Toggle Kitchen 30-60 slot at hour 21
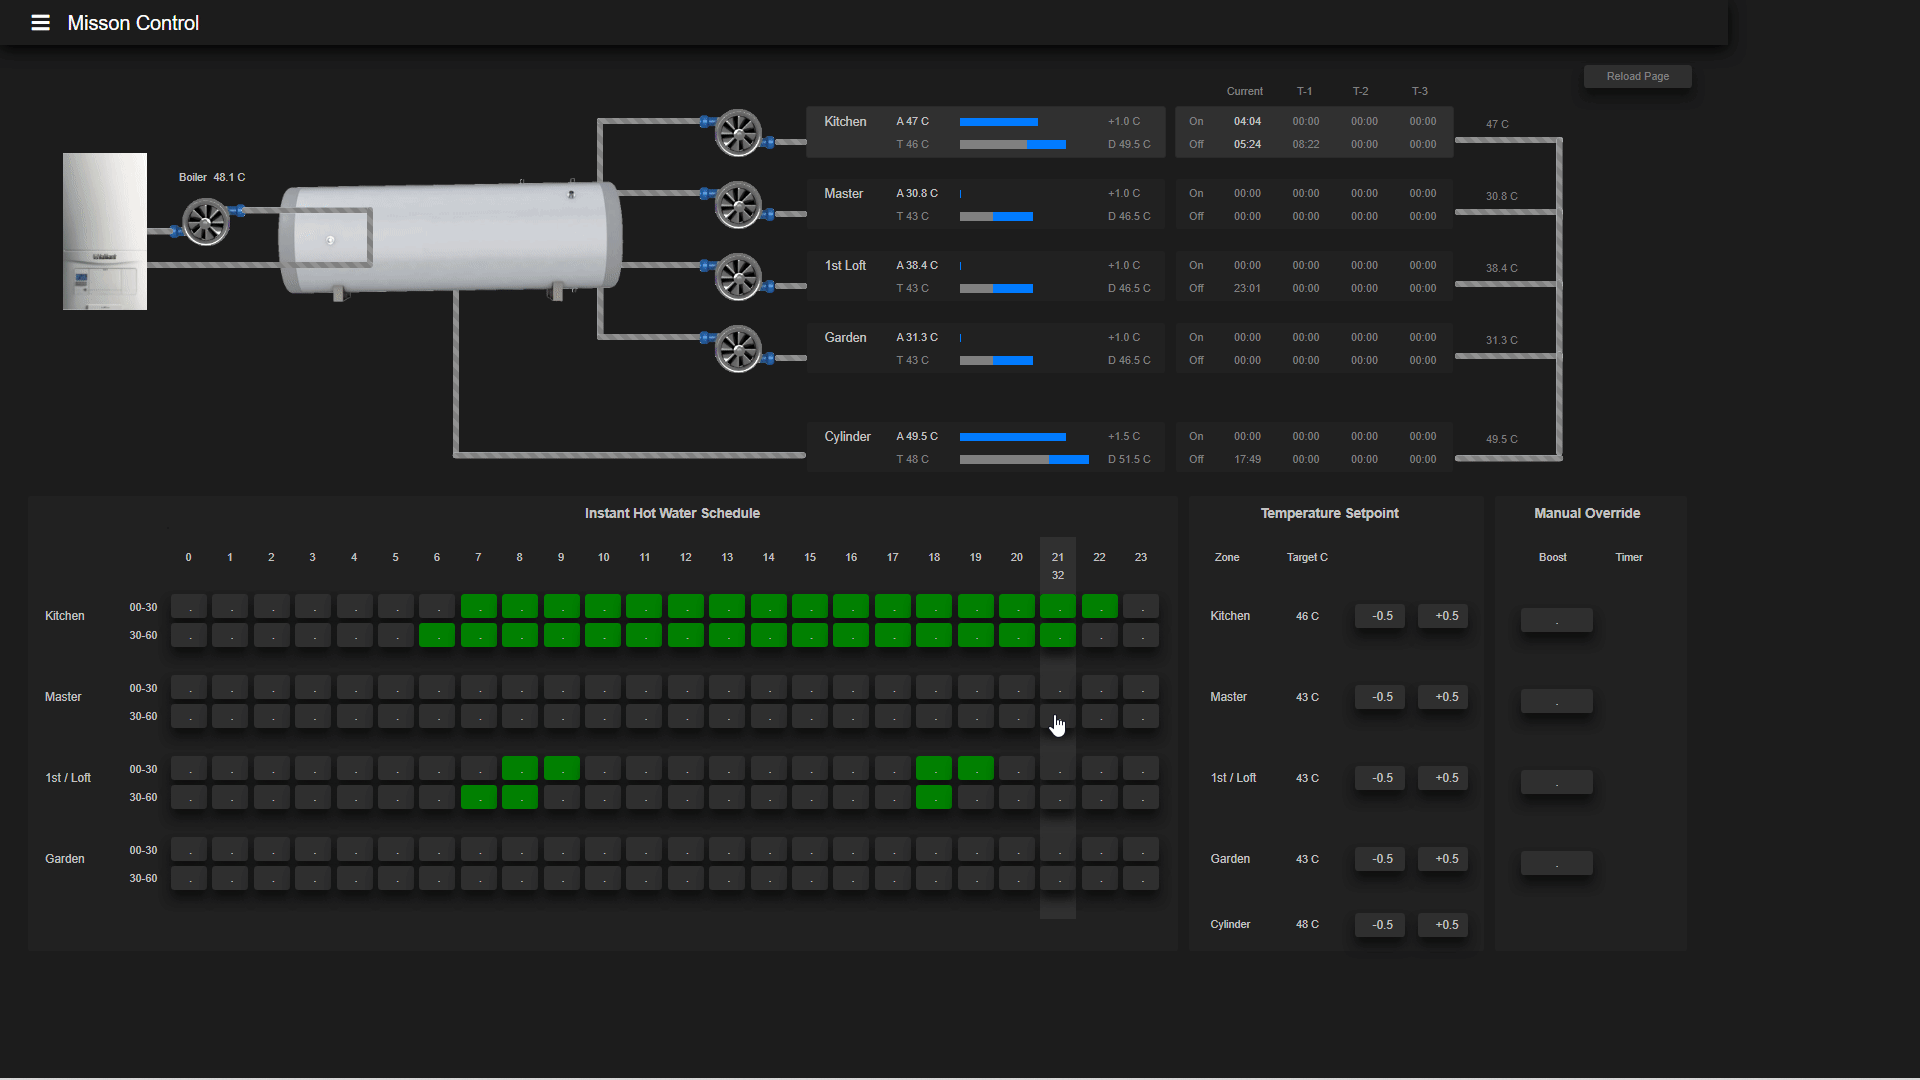Screen dimensions: 1920x1080 1058,635
